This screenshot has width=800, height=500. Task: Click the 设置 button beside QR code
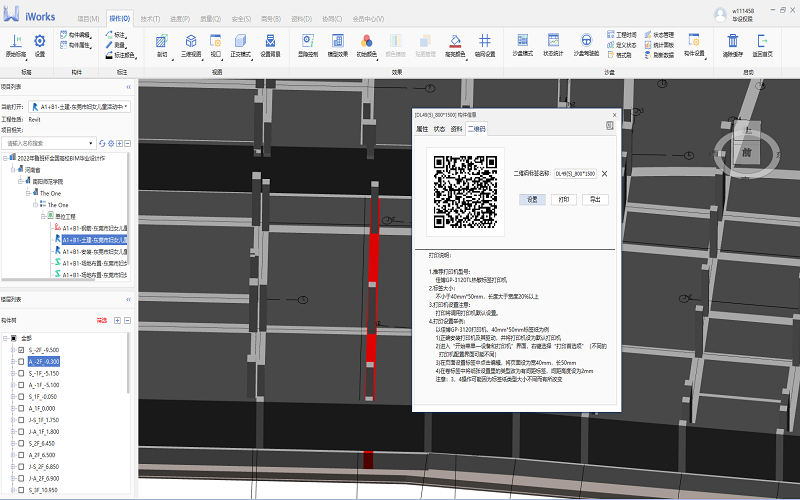[x=532, y=199]
